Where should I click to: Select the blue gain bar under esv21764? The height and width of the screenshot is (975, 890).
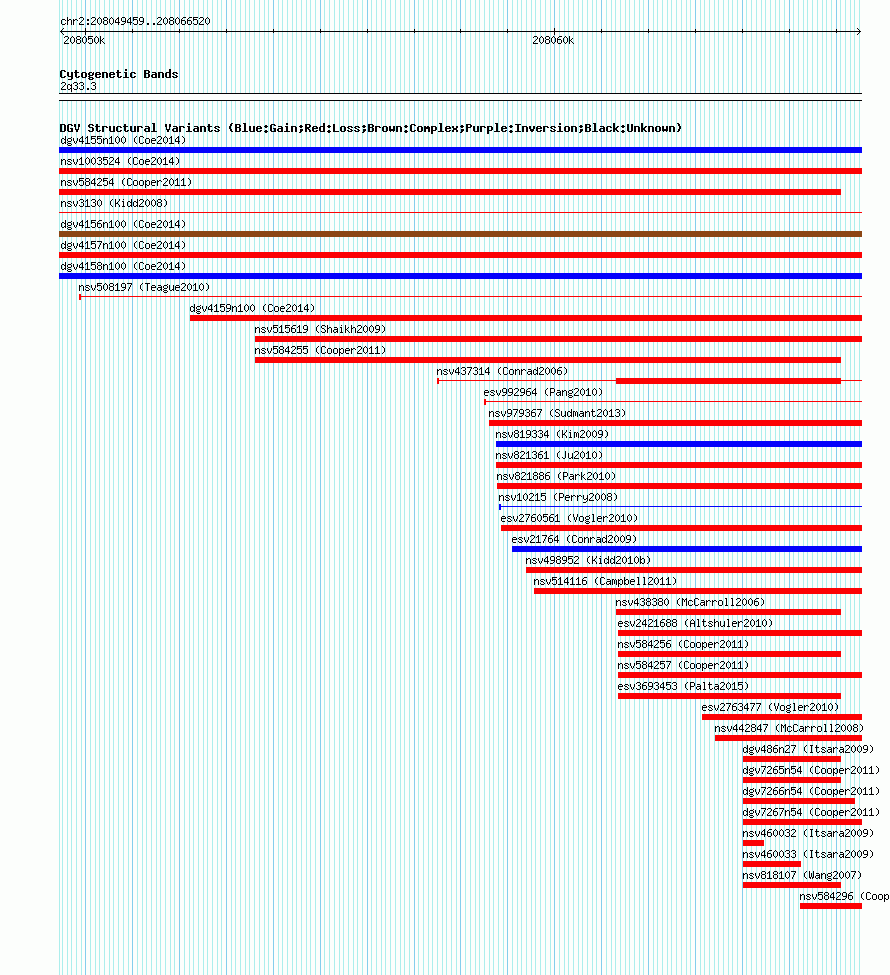[x=687, y=549]
